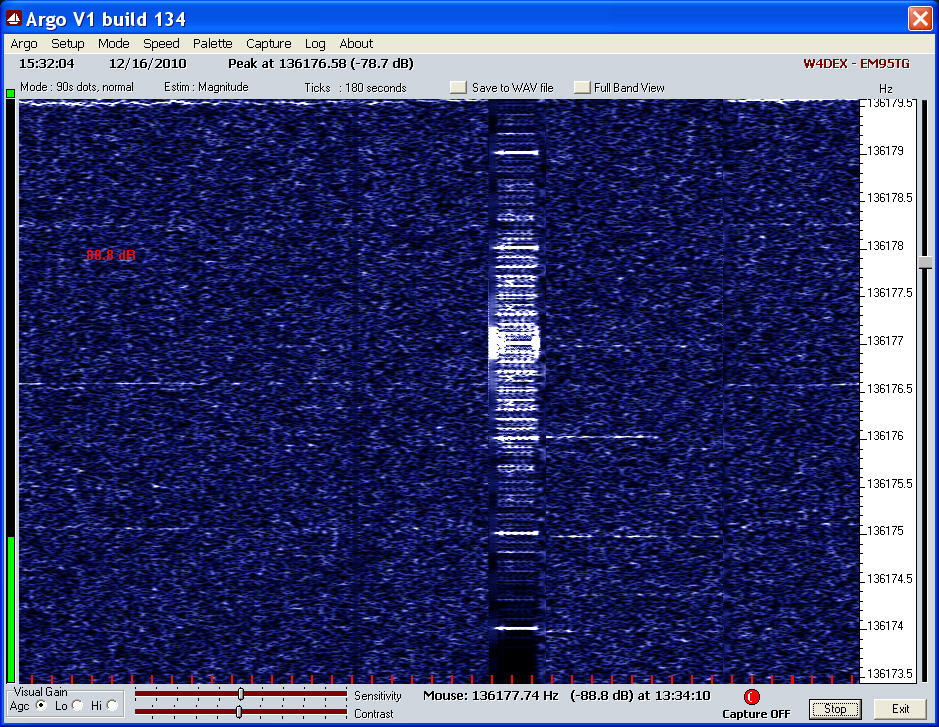Click the Contrast slider thumb

(x=239, y=711)
